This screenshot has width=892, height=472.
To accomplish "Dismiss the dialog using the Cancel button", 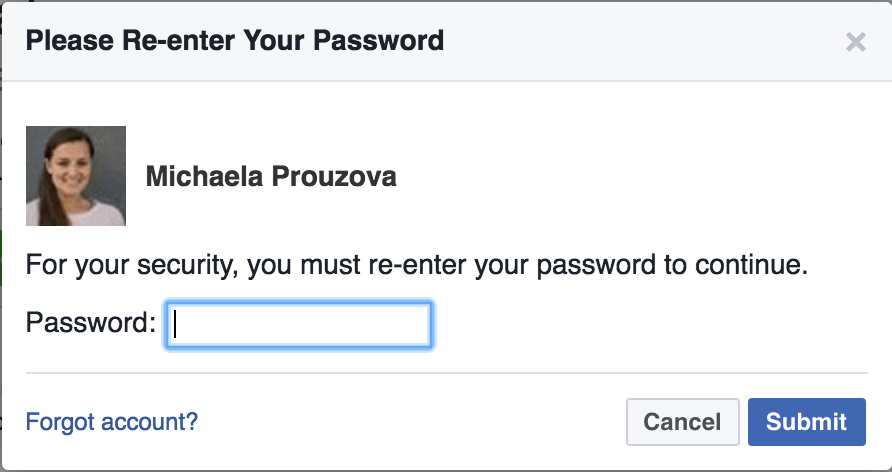I will coord(682,422).
